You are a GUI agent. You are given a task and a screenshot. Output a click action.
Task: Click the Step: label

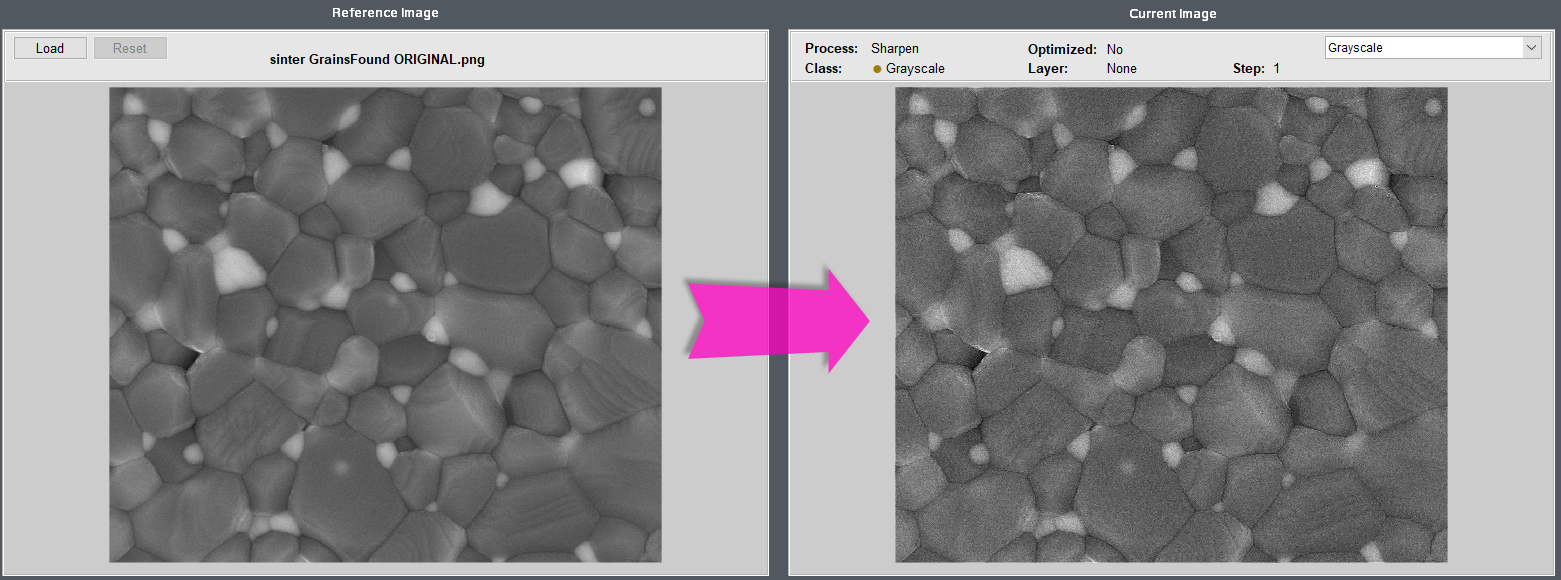pyautogui.click(x=1249, y=69)
